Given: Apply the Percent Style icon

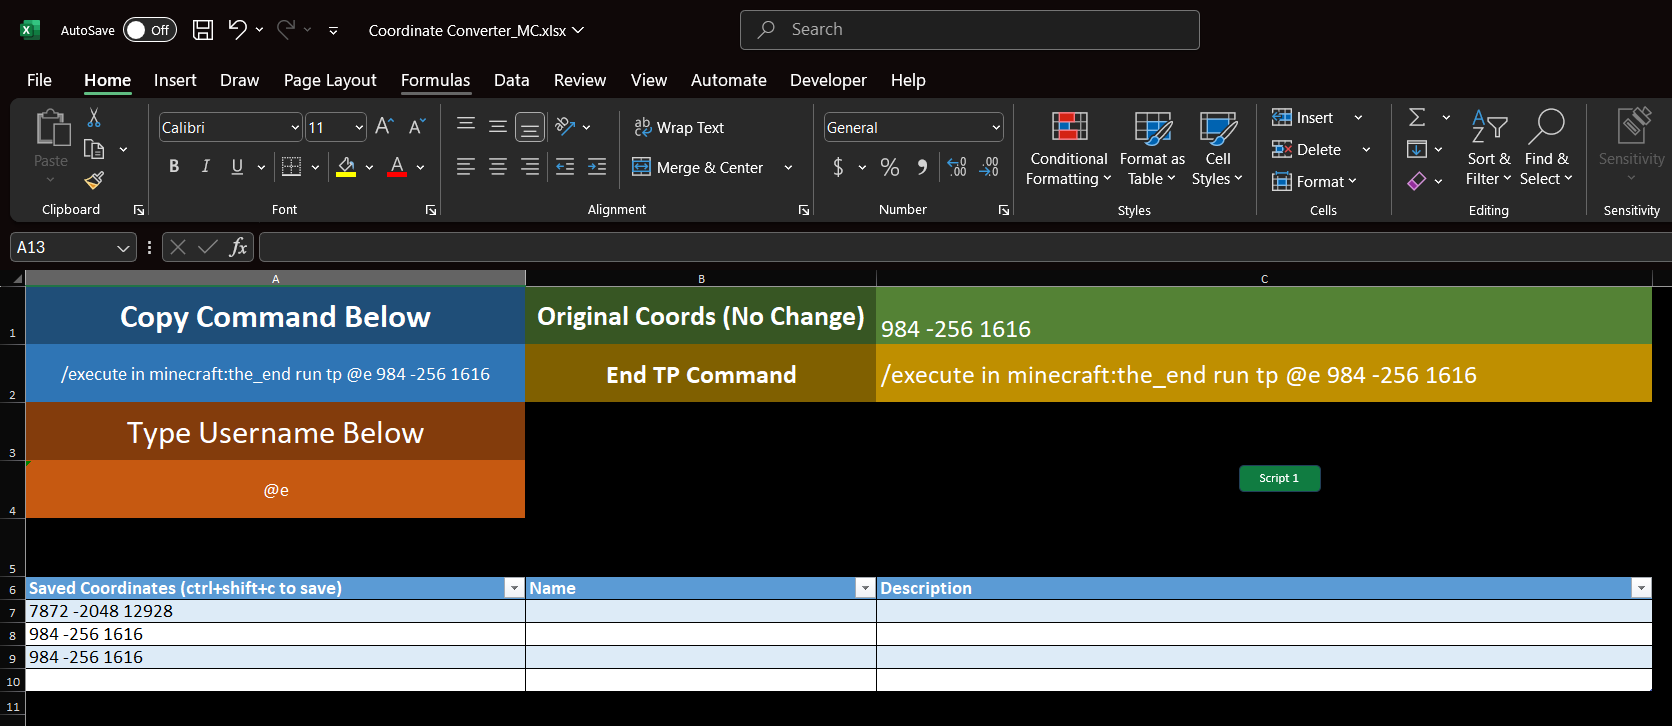Looking at the screenshot, I should [x=890, y=167].
